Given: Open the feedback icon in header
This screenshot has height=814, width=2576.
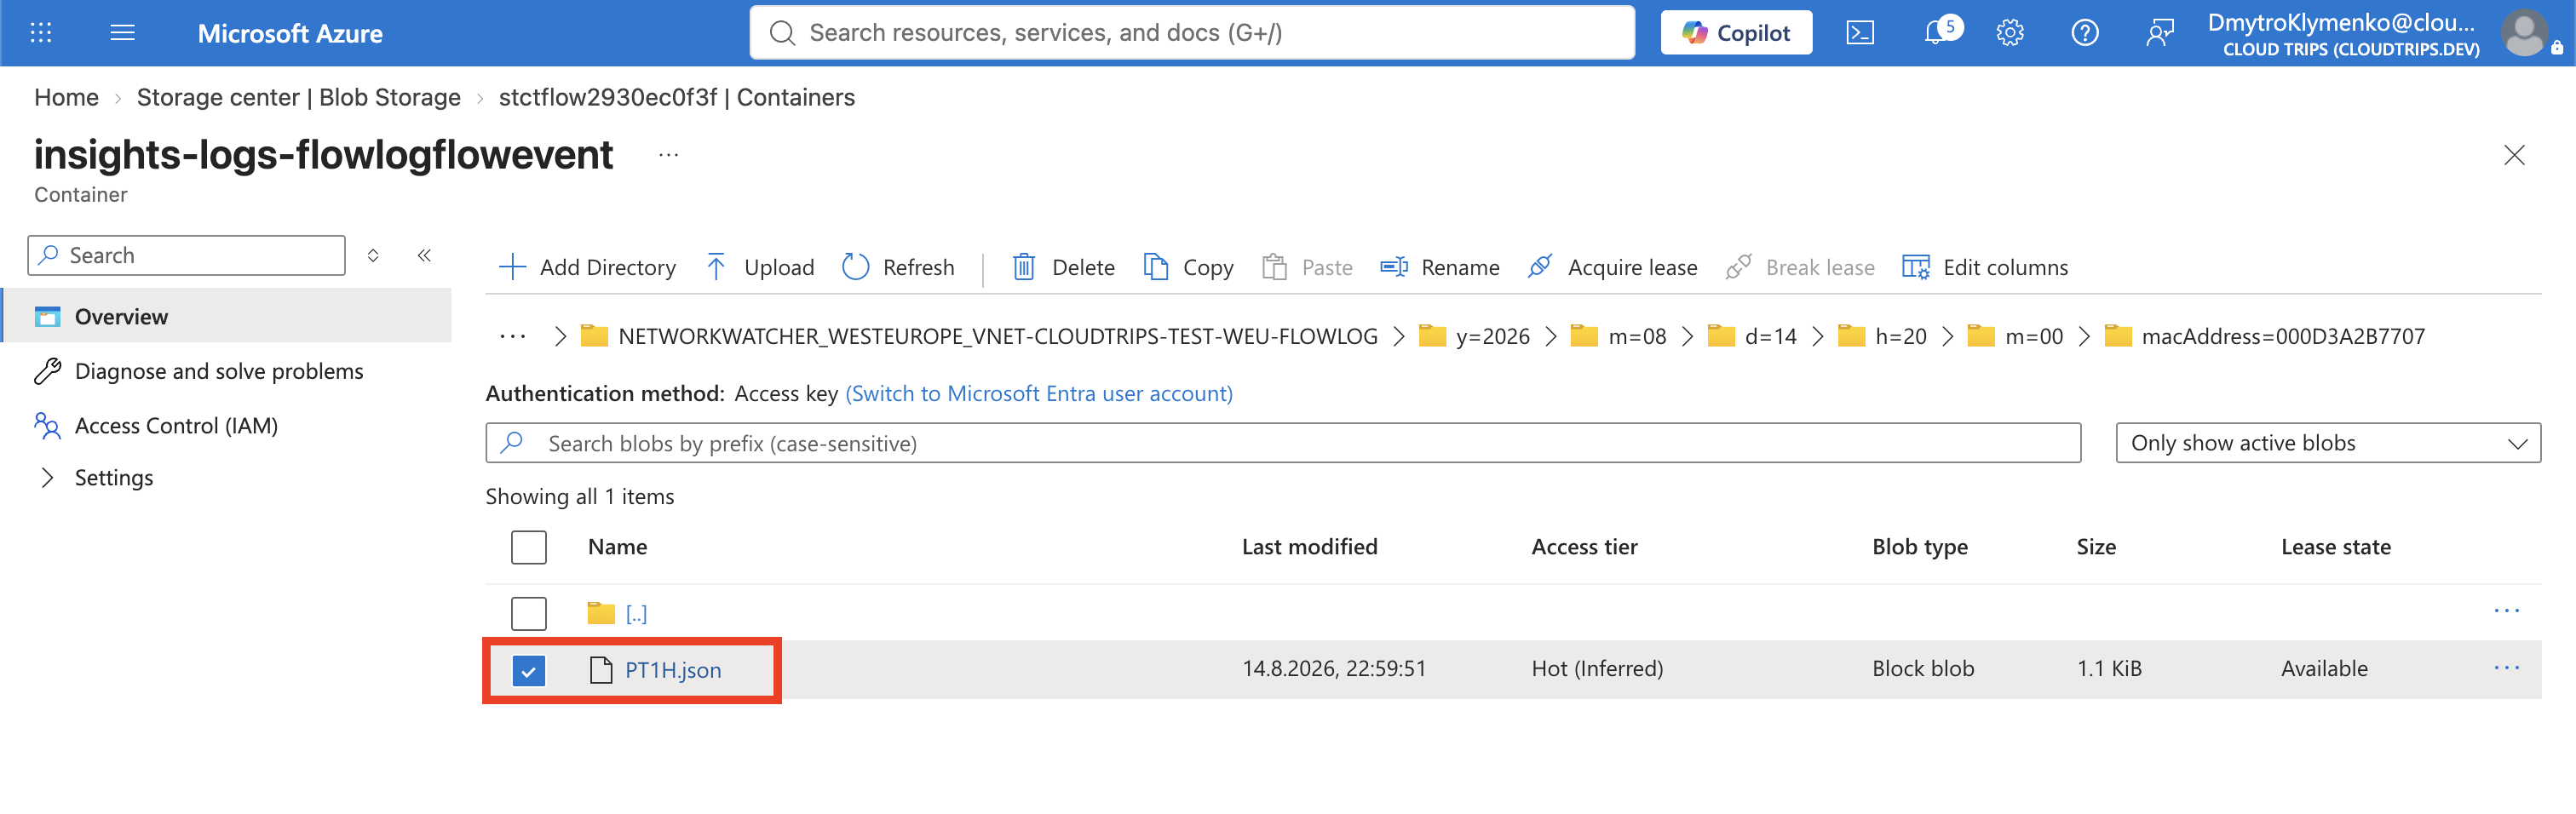Looking at the screenshot, I should (2159, 33).
